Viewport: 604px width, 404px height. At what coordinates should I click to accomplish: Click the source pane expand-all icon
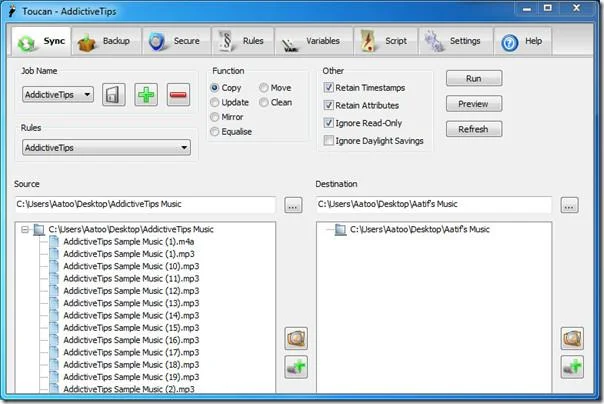pos(296,339)
